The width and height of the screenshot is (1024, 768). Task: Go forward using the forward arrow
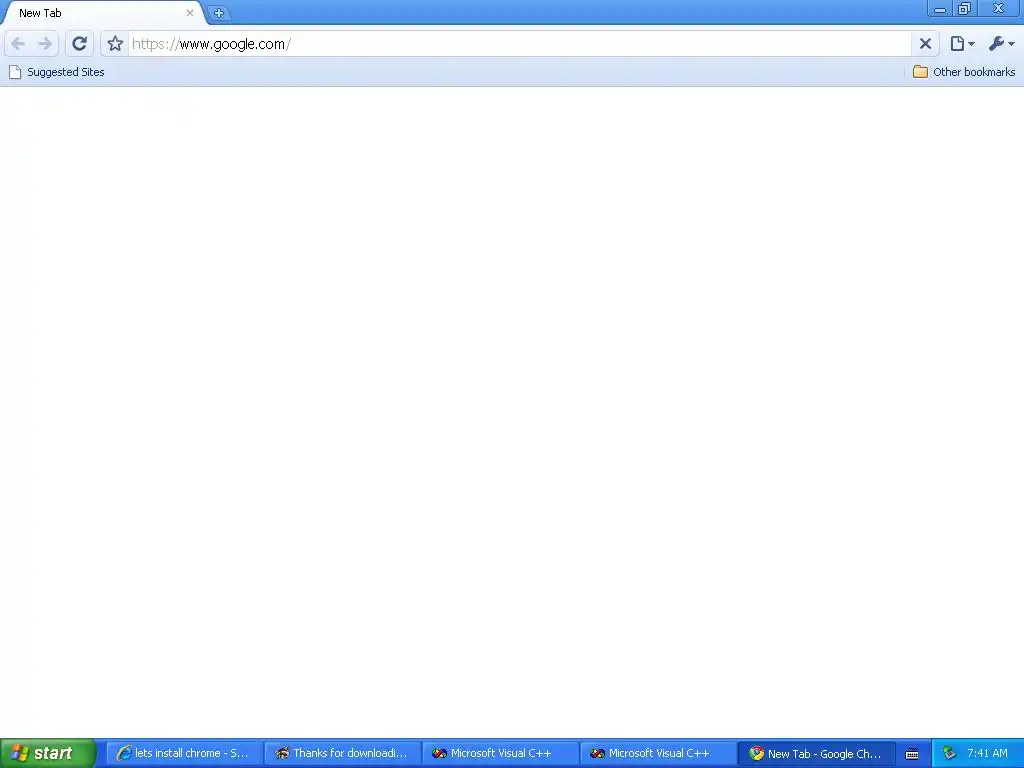coord(45,44)
